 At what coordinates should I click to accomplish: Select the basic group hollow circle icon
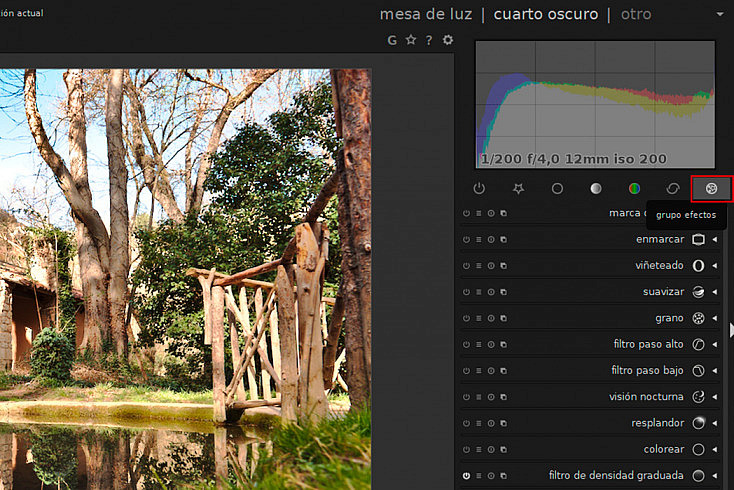pos(557,189)
